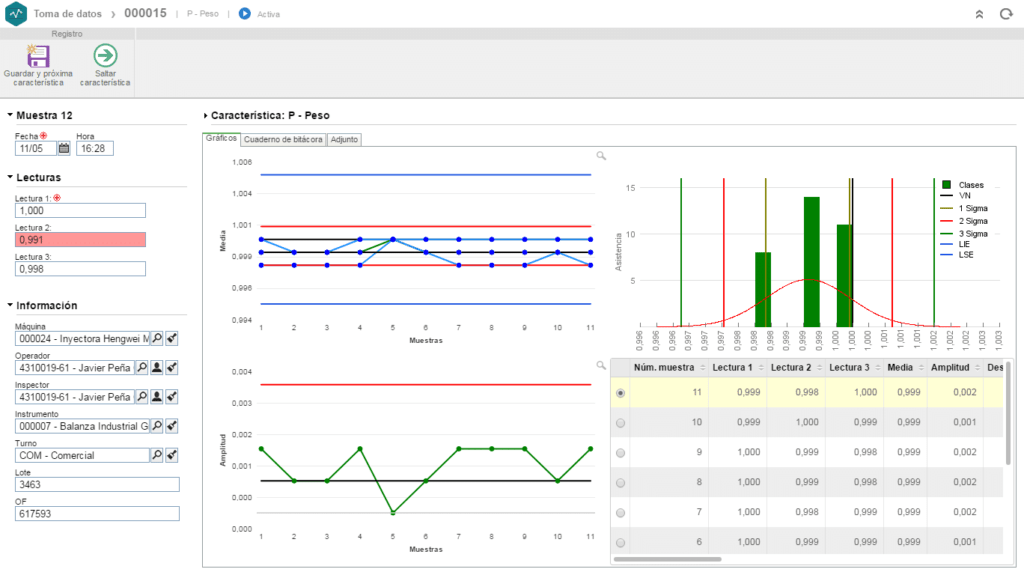
Task: Click the Saltar característica arrow icon
Action: pyautogui.click(x=105, y=56)
